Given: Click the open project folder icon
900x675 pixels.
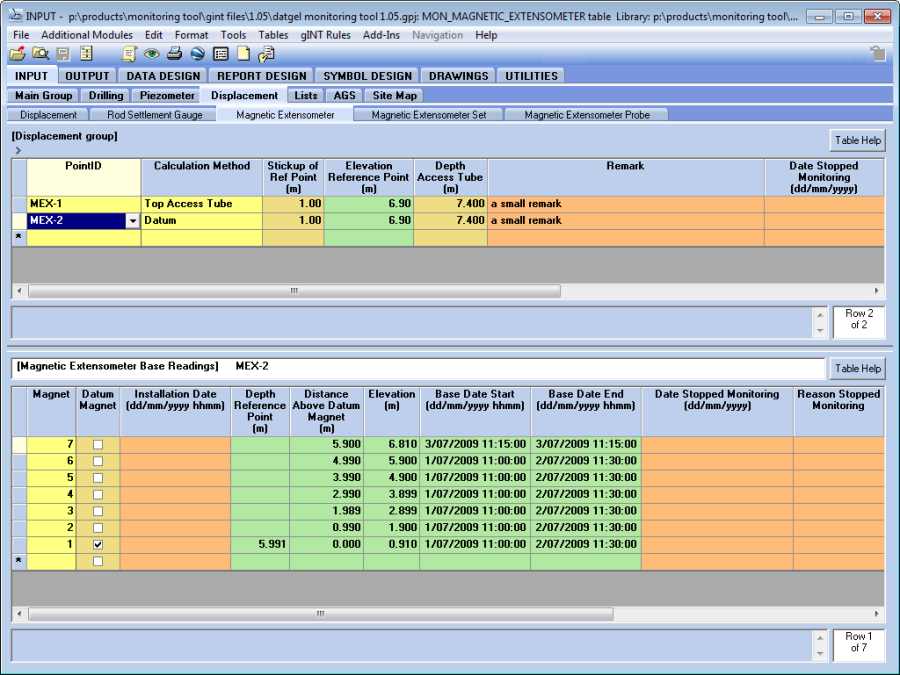Looking at the screenshot, I should [x=17, y=54].
